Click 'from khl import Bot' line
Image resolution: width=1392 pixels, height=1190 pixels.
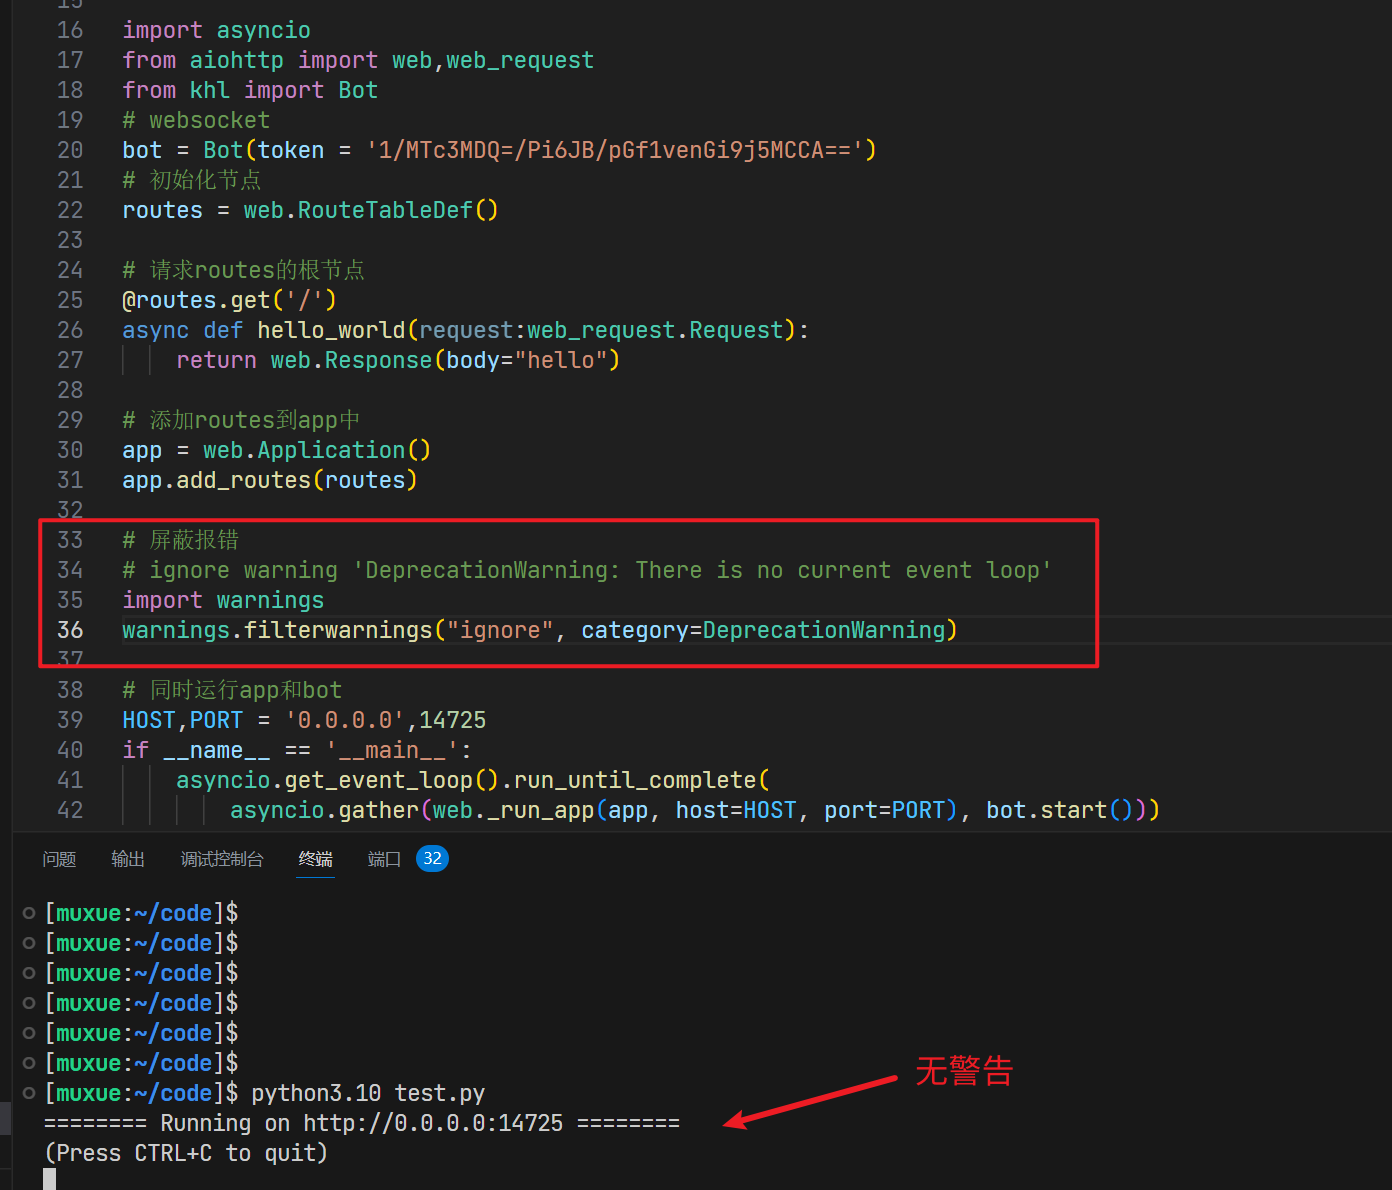point(250,90)
